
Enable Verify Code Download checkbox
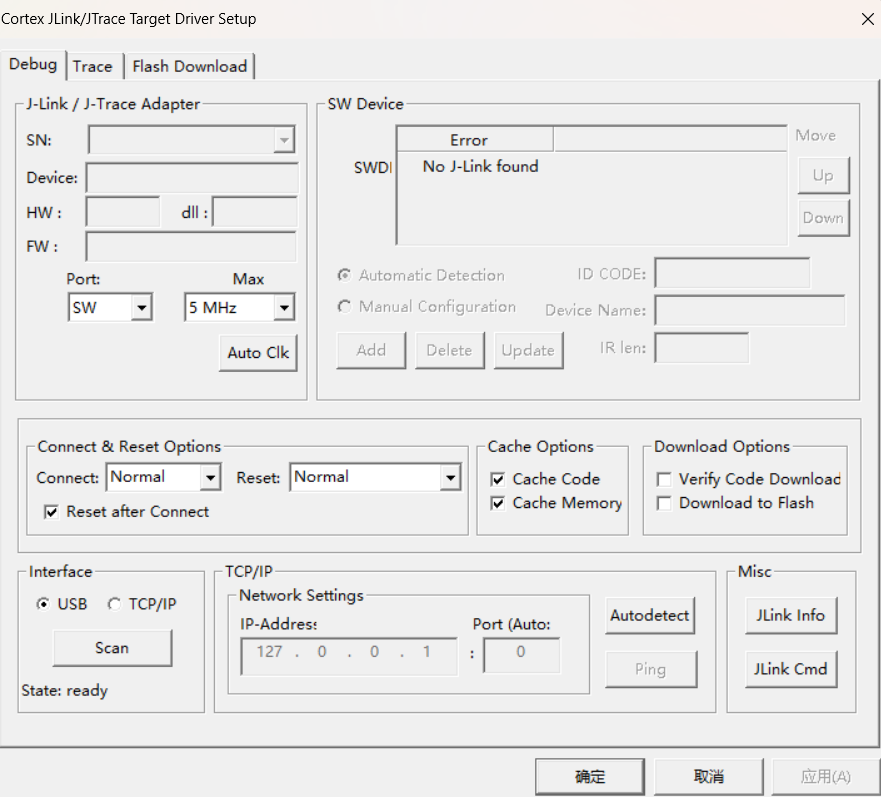click(x=664, y=480)
